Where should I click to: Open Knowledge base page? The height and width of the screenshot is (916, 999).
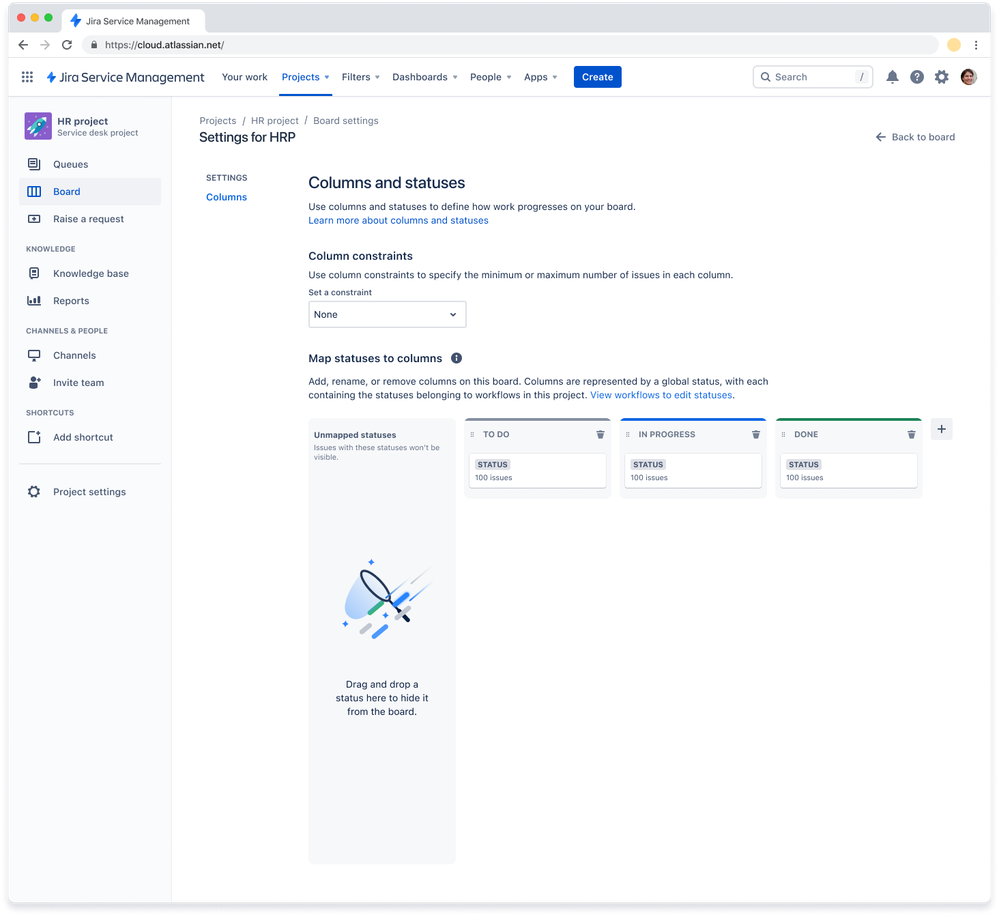pos(90,273)
